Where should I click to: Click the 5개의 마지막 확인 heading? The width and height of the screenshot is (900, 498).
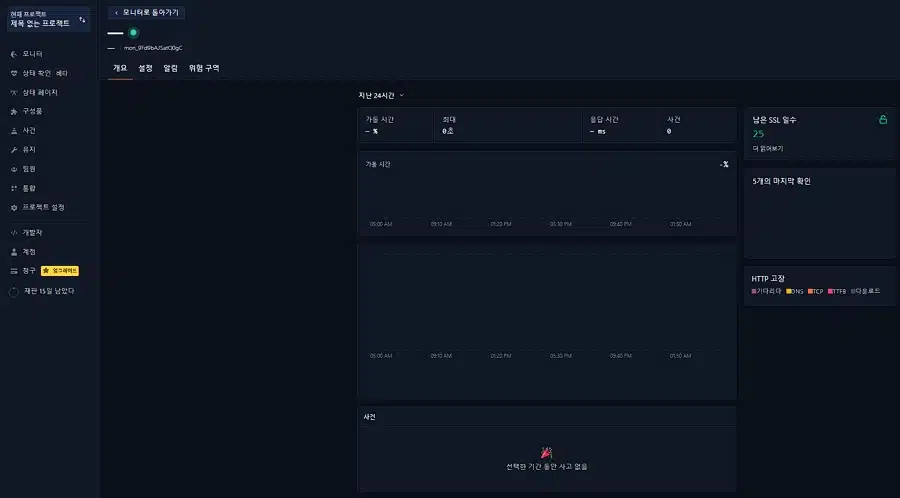click(x=781, y=181)
